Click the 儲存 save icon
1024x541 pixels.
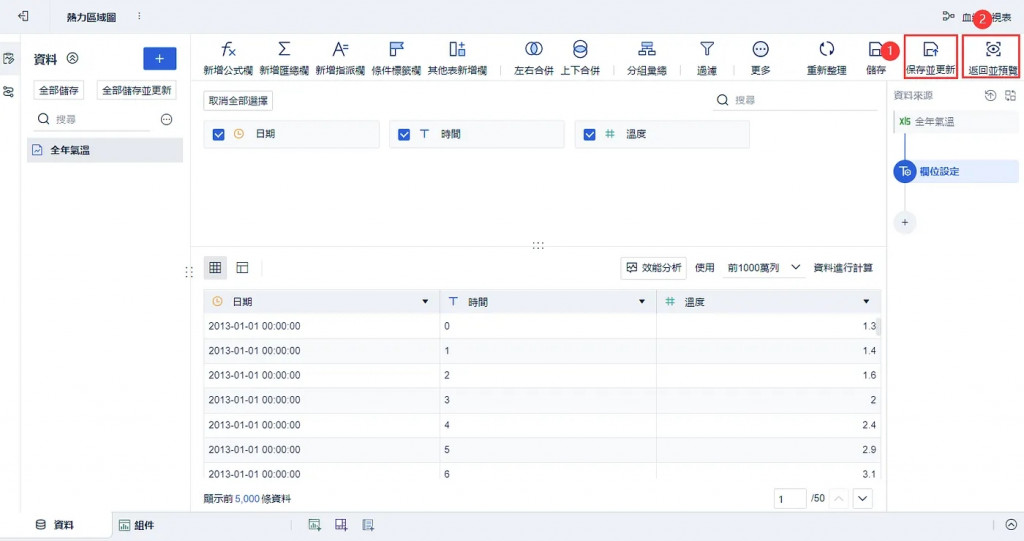[875, 49]
